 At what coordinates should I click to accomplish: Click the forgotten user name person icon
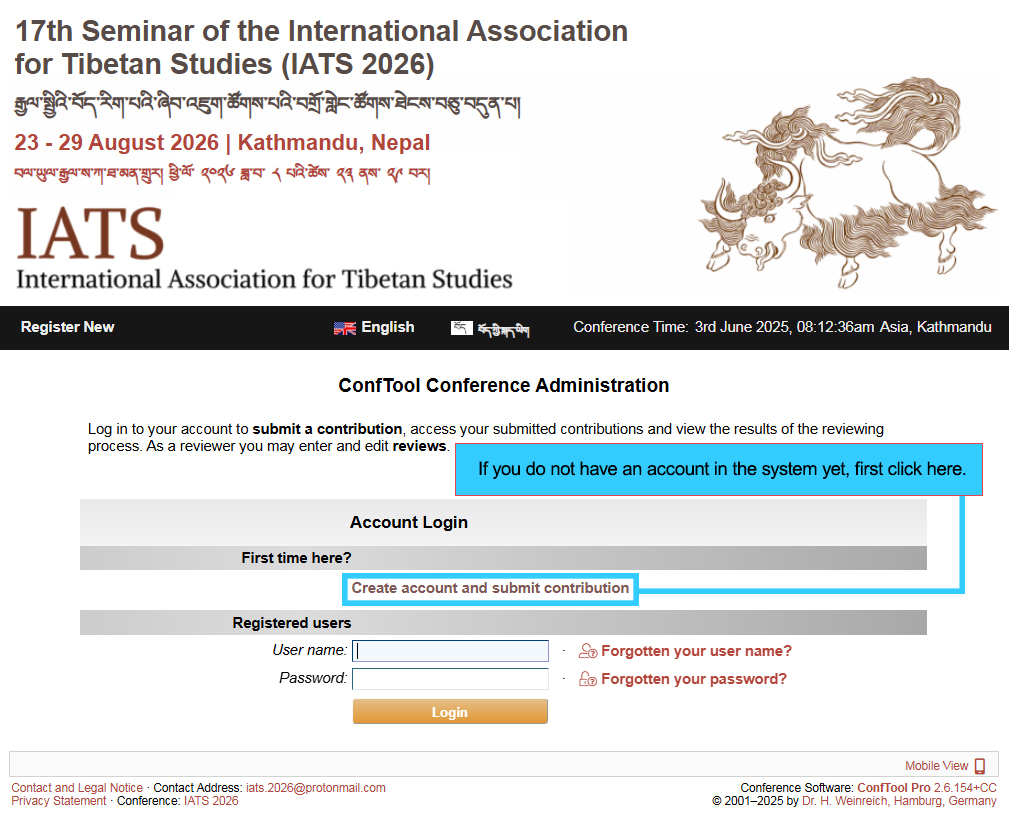[588, 651]
